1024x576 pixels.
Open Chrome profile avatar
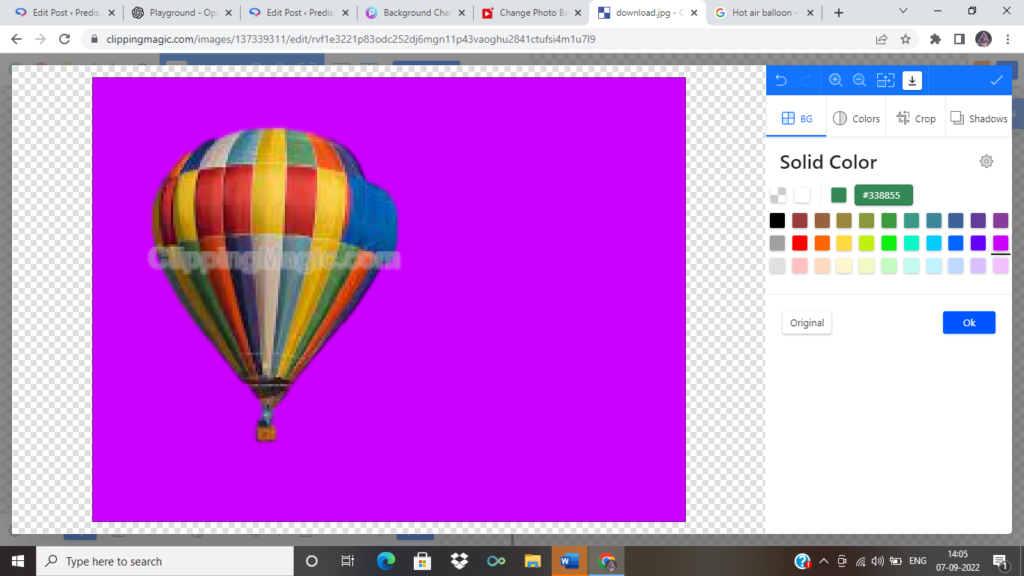pos(983,39)
